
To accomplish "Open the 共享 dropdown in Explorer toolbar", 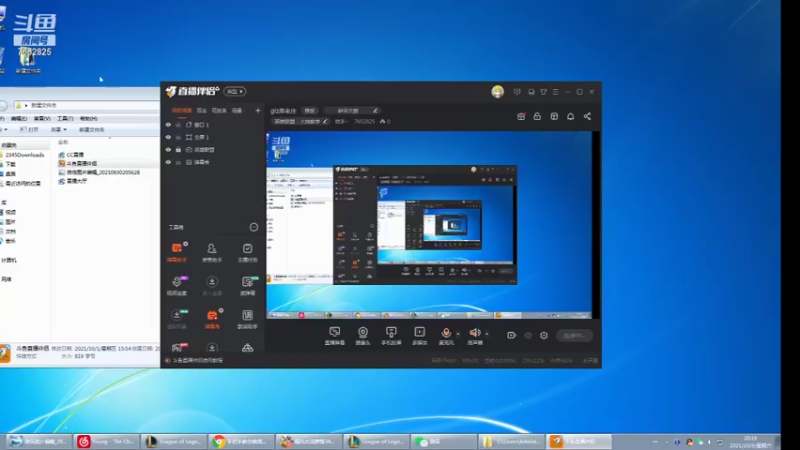I will tap(58, 130).
